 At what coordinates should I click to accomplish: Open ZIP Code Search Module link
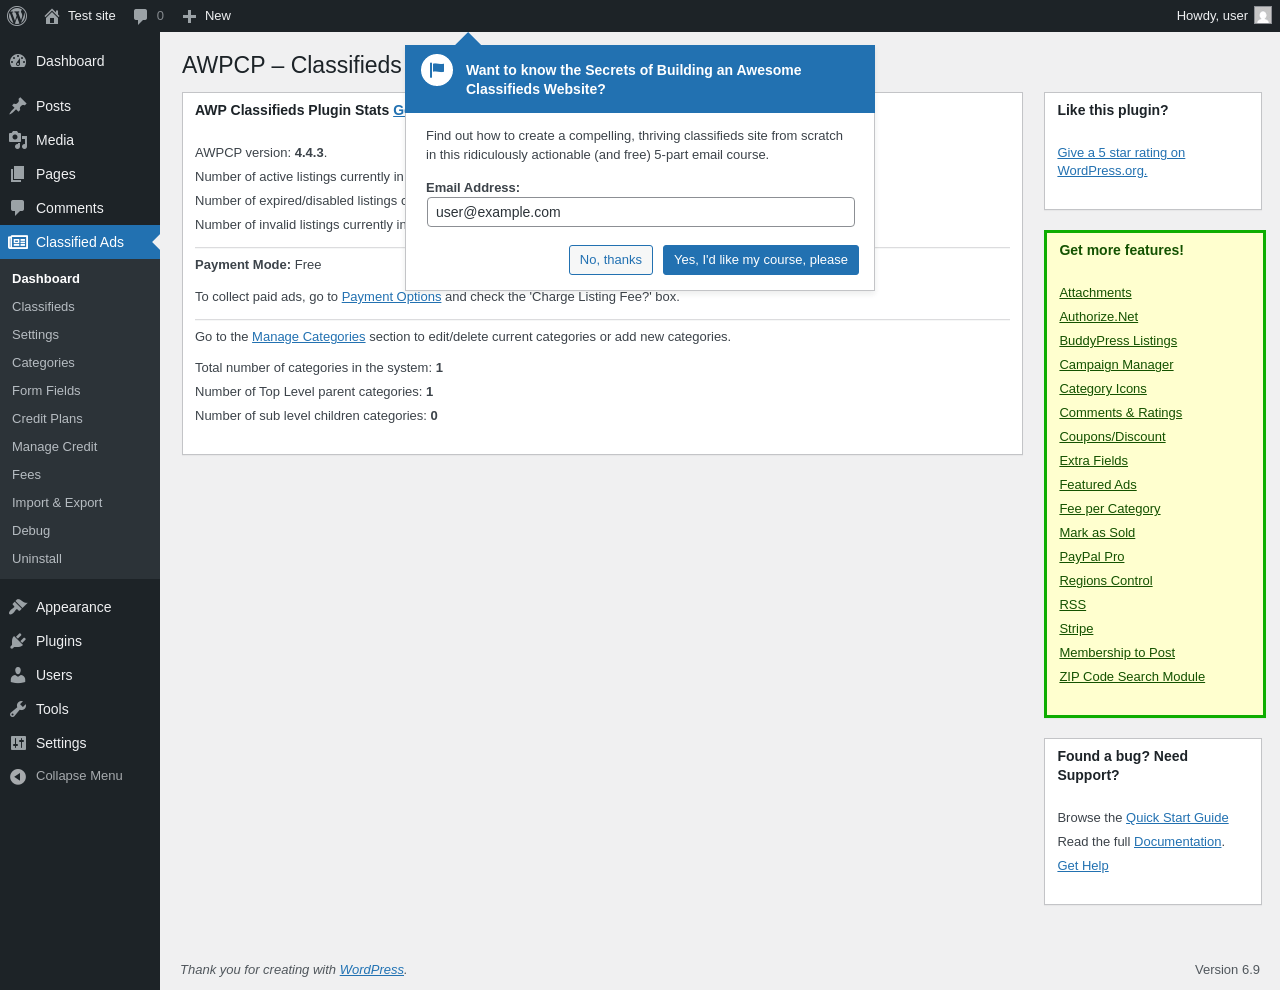coord(1132,677)
